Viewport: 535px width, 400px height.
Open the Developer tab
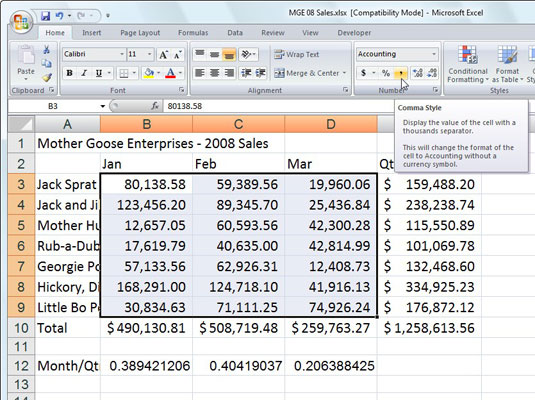click(354, 33)
